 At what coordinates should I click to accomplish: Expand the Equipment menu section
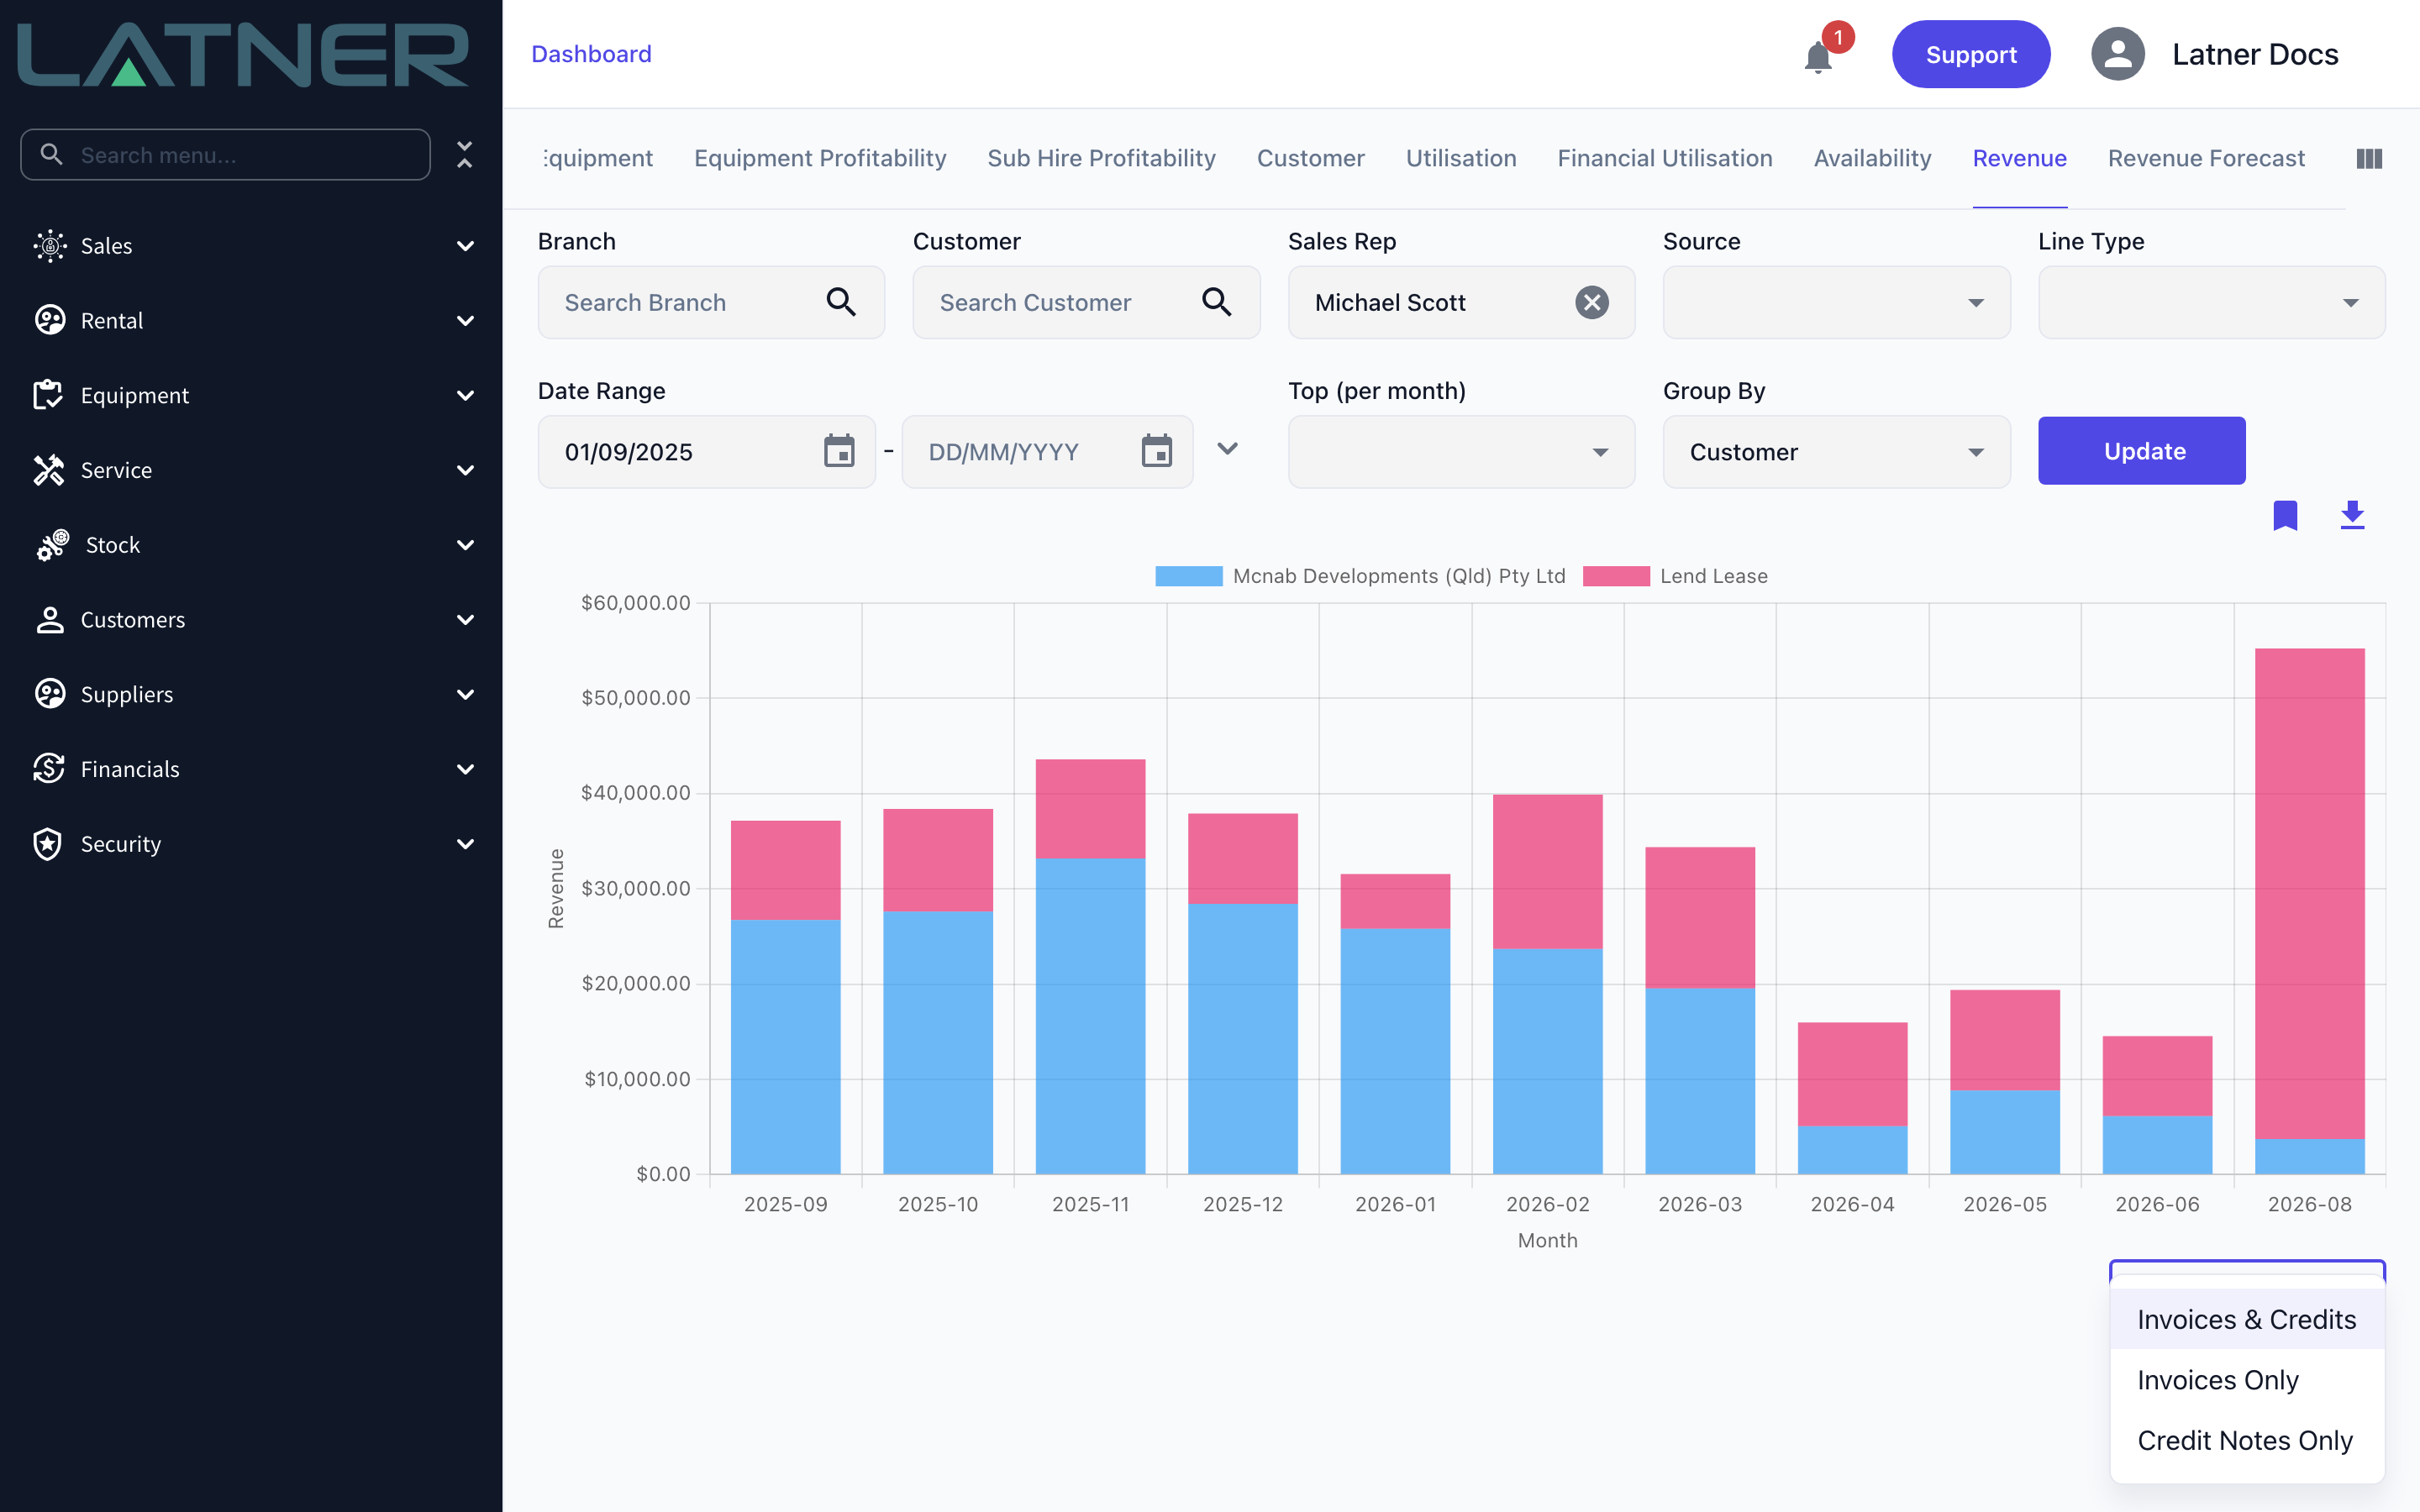pos(465,395)
